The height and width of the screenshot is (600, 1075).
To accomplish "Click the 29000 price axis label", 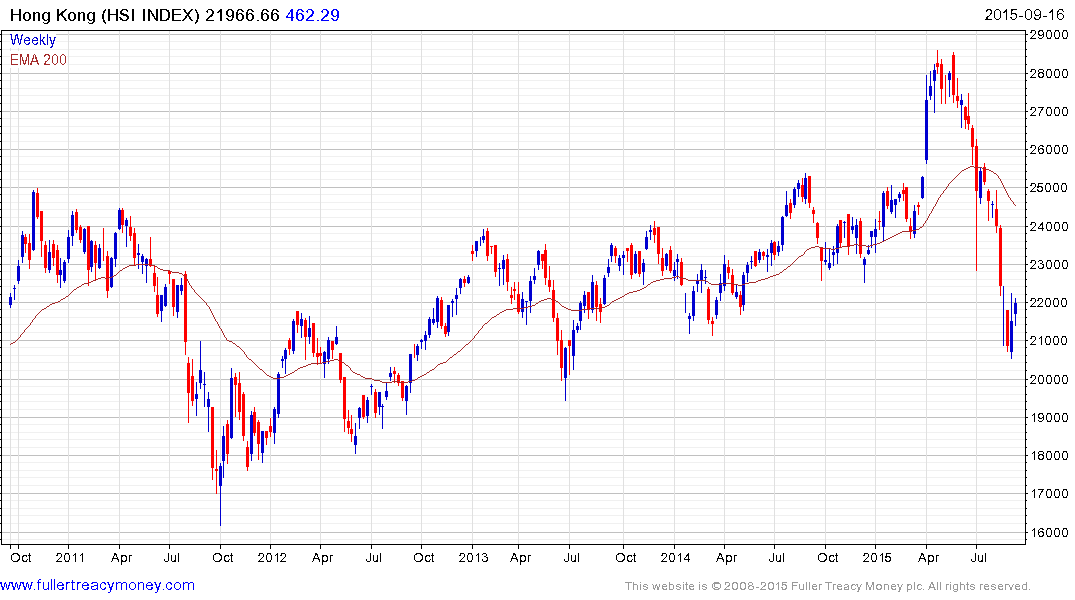I will 1048,35.
